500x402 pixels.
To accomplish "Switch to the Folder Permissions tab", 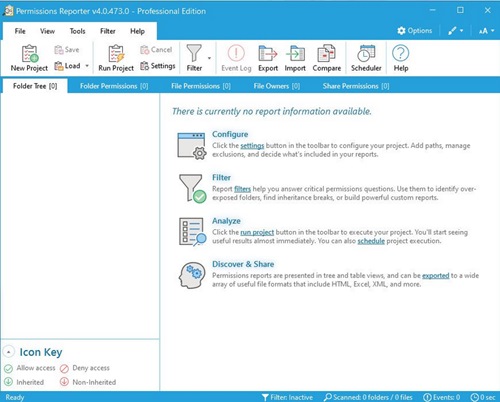I will click(114, 86).
